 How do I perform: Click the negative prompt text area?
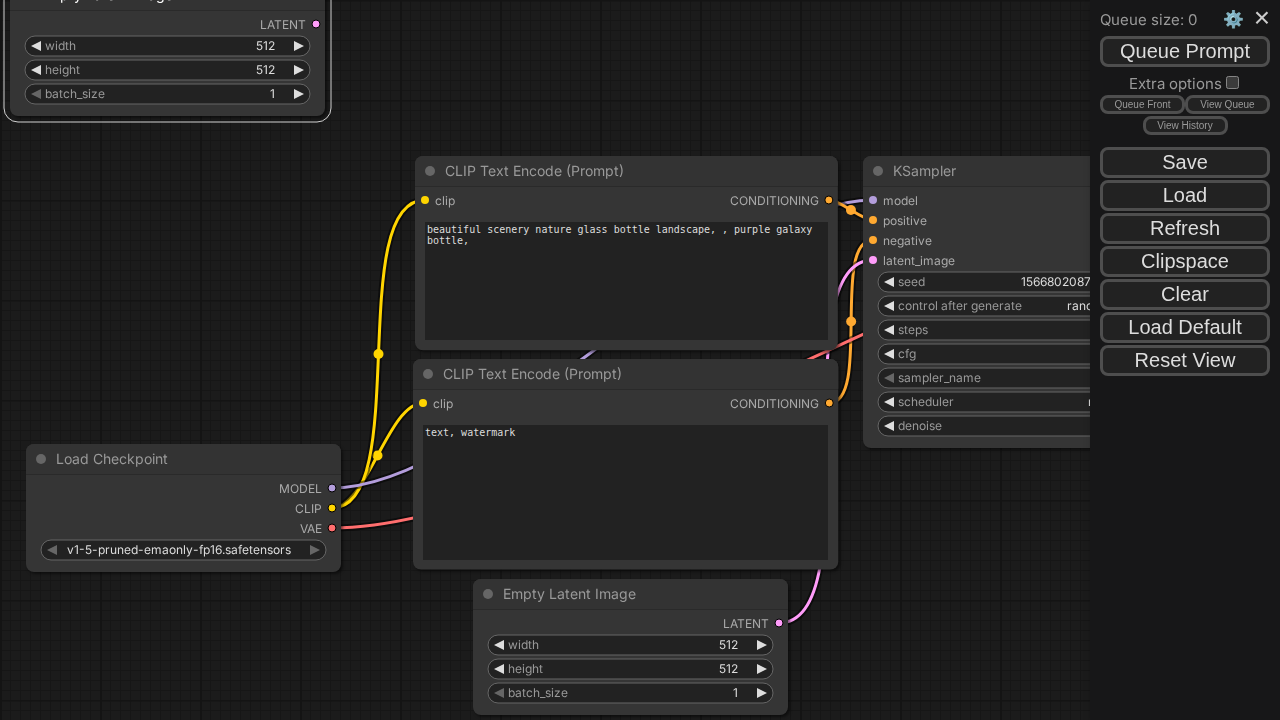[x=625, y=492]
